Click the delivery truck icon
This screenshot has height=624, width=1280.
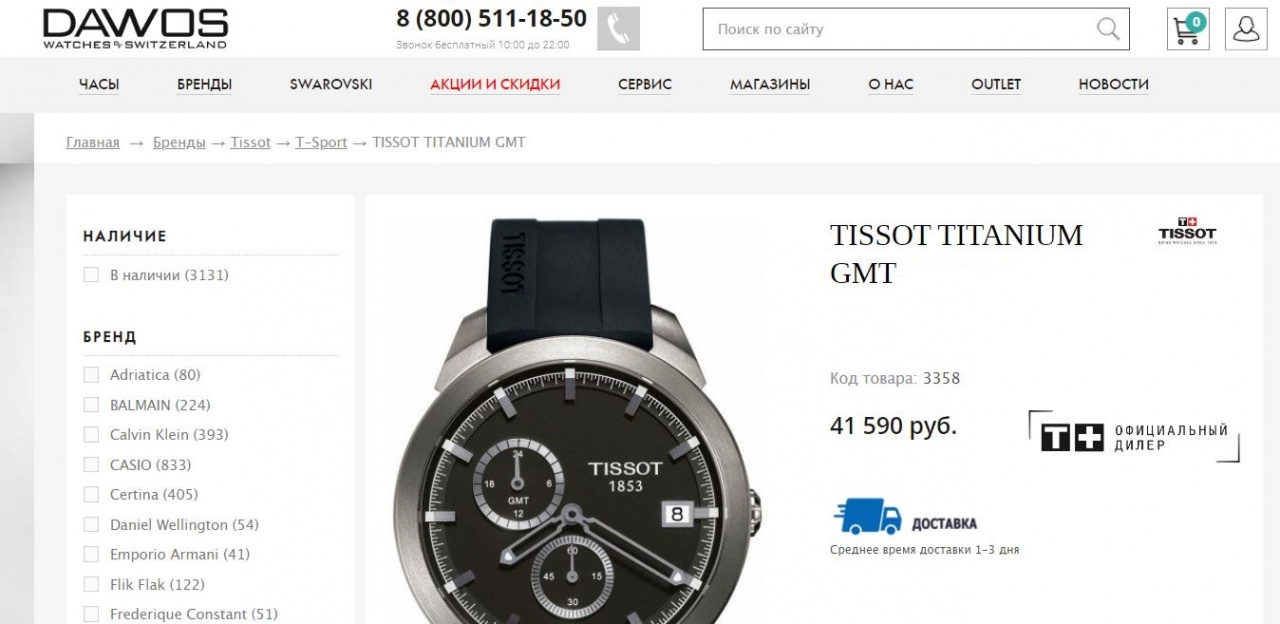click(867, 516)
